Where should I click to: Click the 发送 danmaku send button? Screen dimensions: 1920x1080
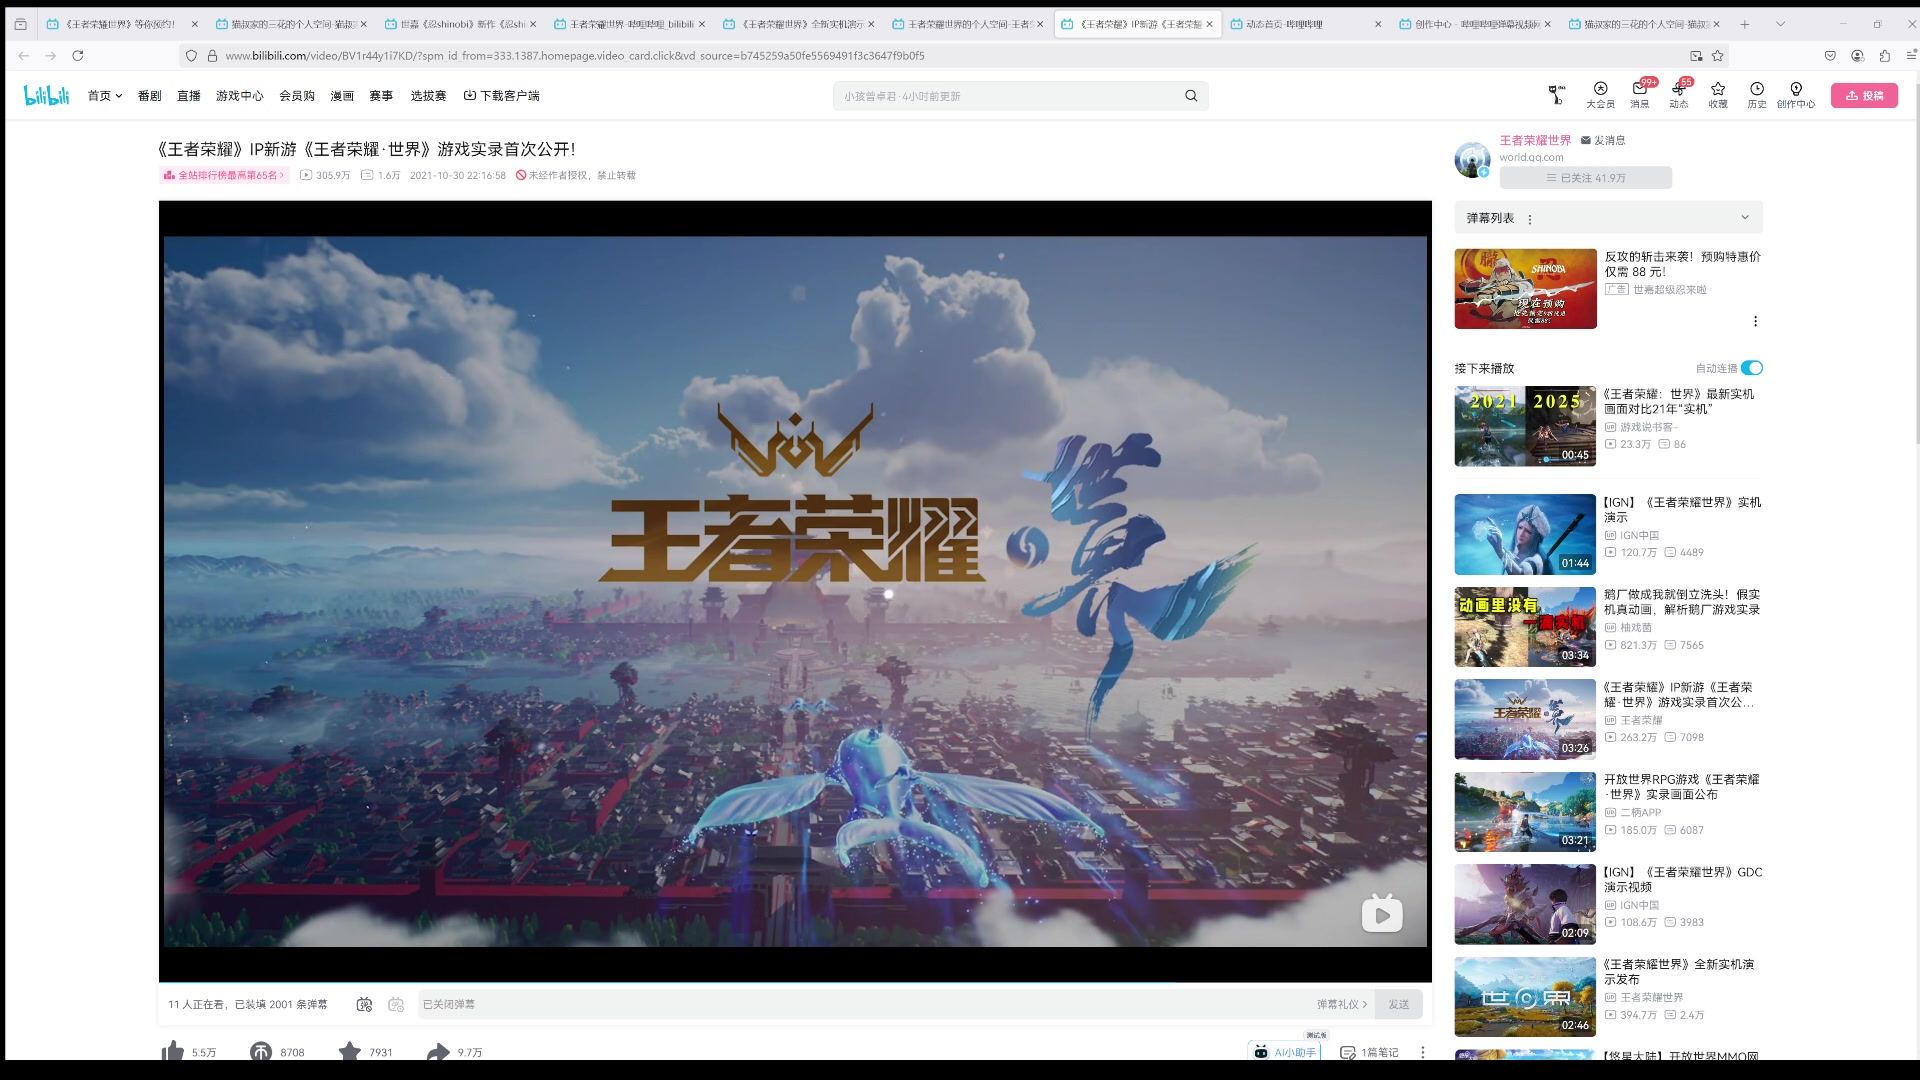pyautogui.click(x=1399, y=1004)
